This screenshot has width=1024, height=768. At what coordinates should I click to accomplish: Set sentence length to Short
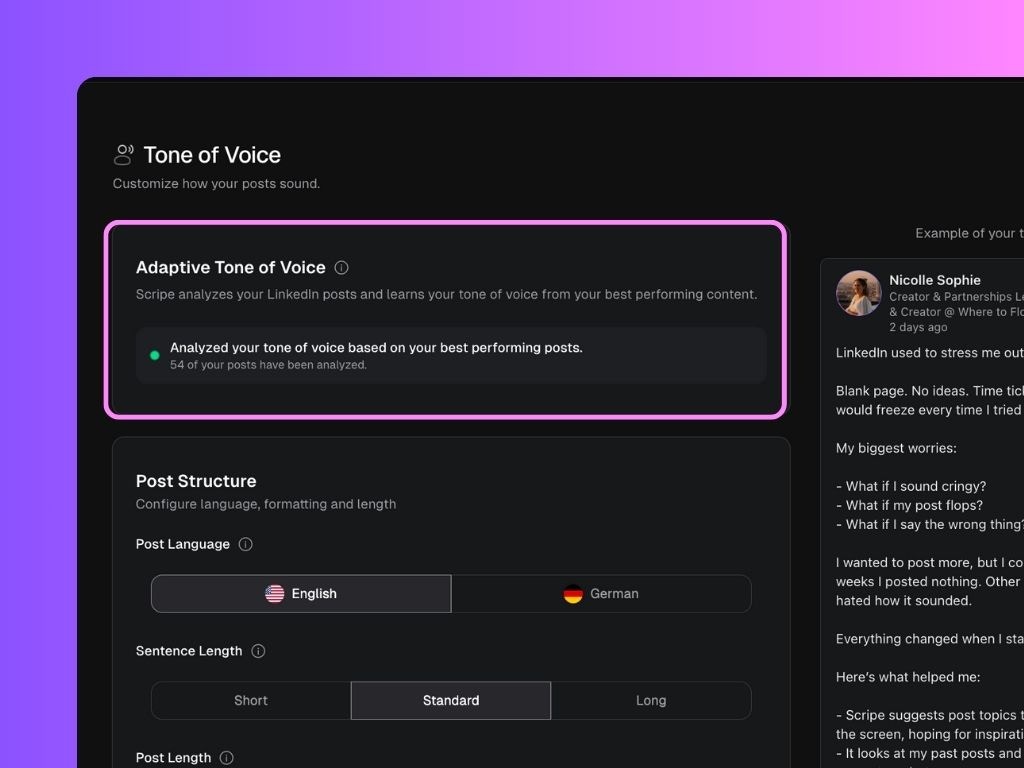pyautogui.click(x=251, y=701)
